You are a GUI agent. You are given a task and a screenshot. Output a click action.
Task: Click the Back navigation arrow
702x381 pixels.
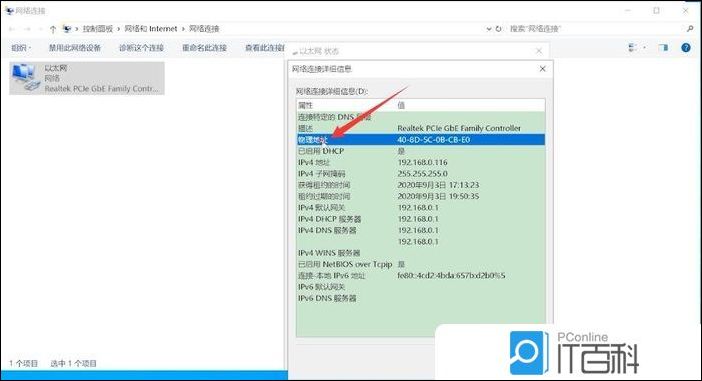point(12,29)
